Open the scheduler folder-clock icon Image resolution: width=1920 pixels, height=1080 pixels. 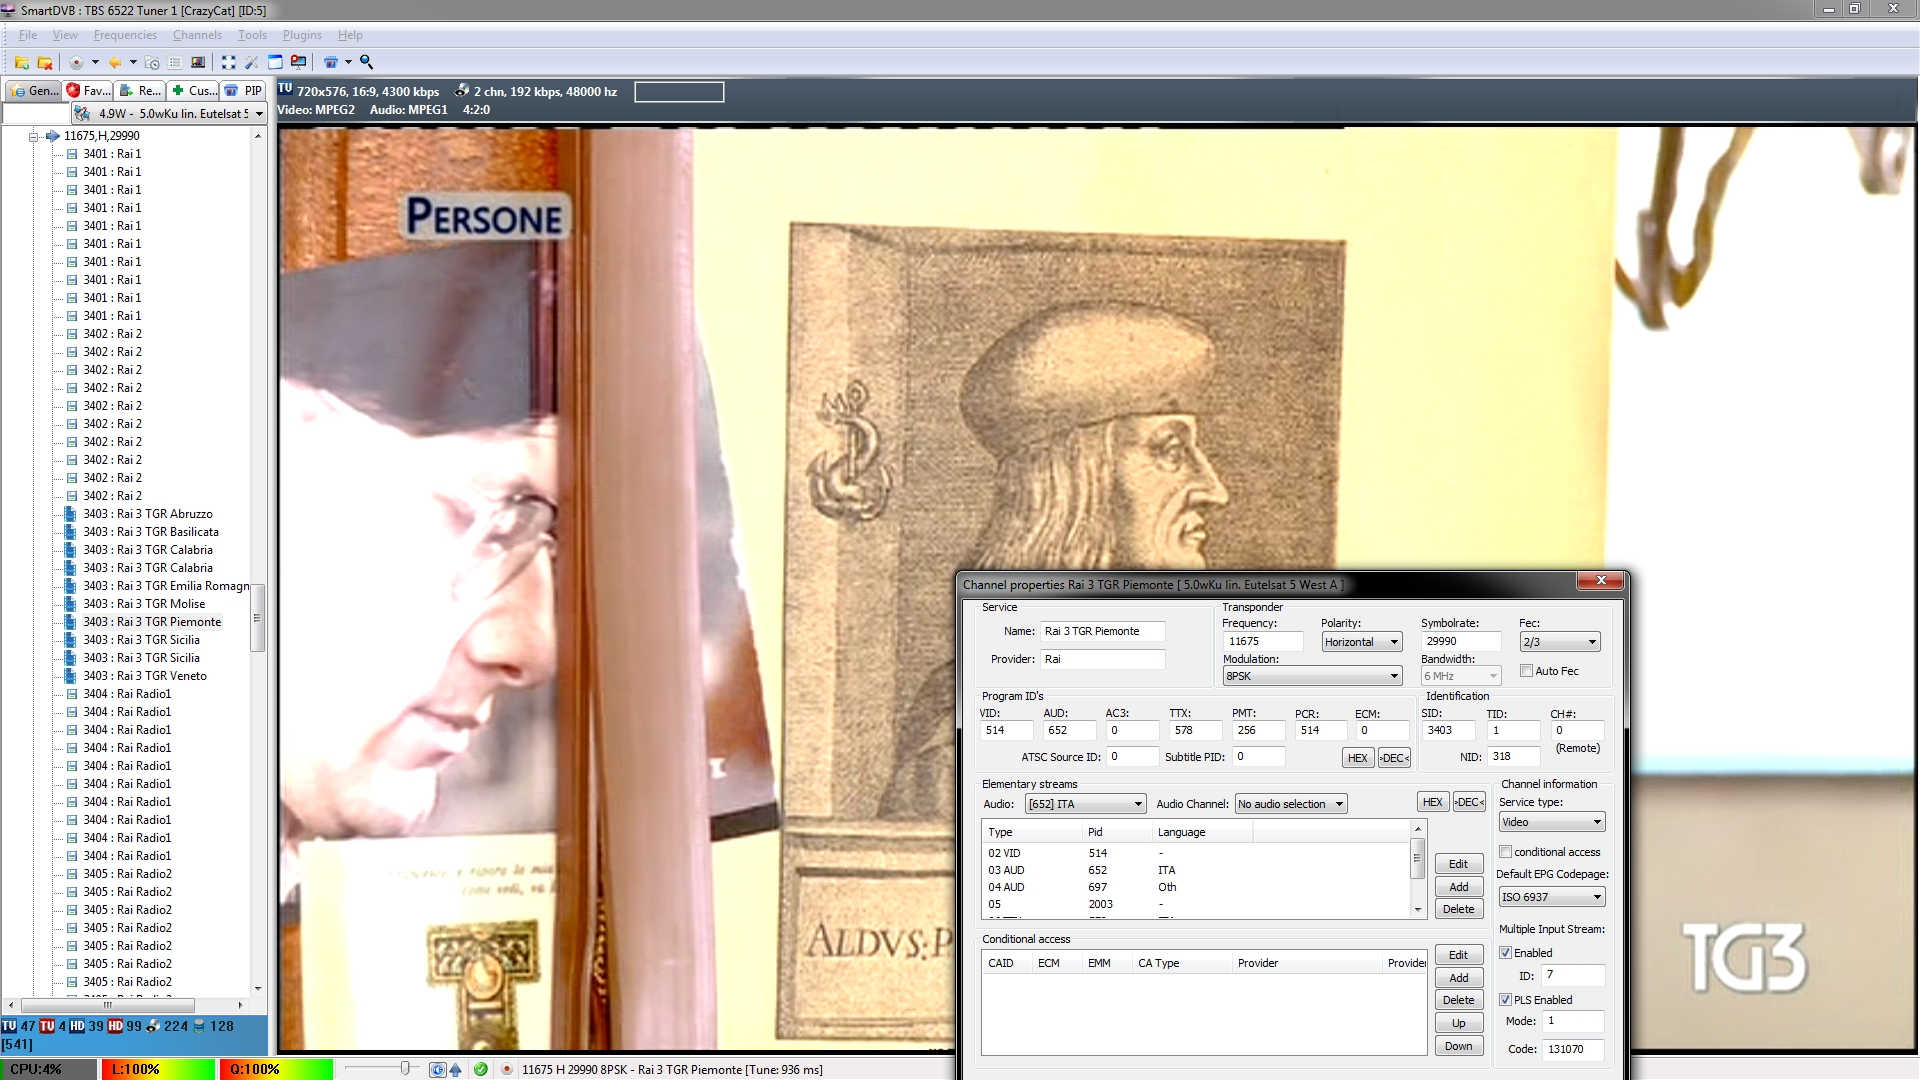[152, 62]
